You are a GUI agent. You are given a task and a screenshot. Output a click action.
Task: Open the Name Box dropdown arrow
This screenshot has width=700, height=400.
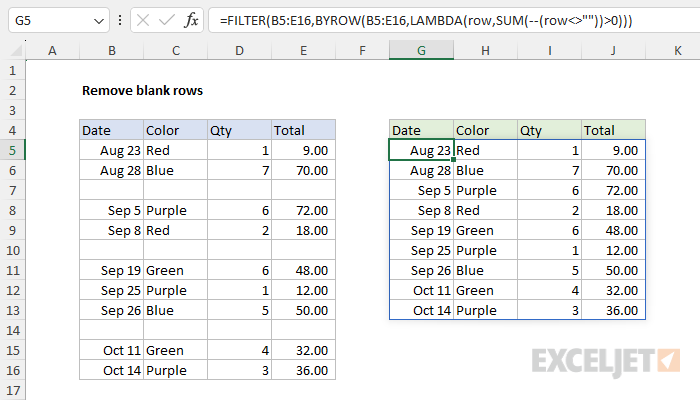(x=99, y=21)
